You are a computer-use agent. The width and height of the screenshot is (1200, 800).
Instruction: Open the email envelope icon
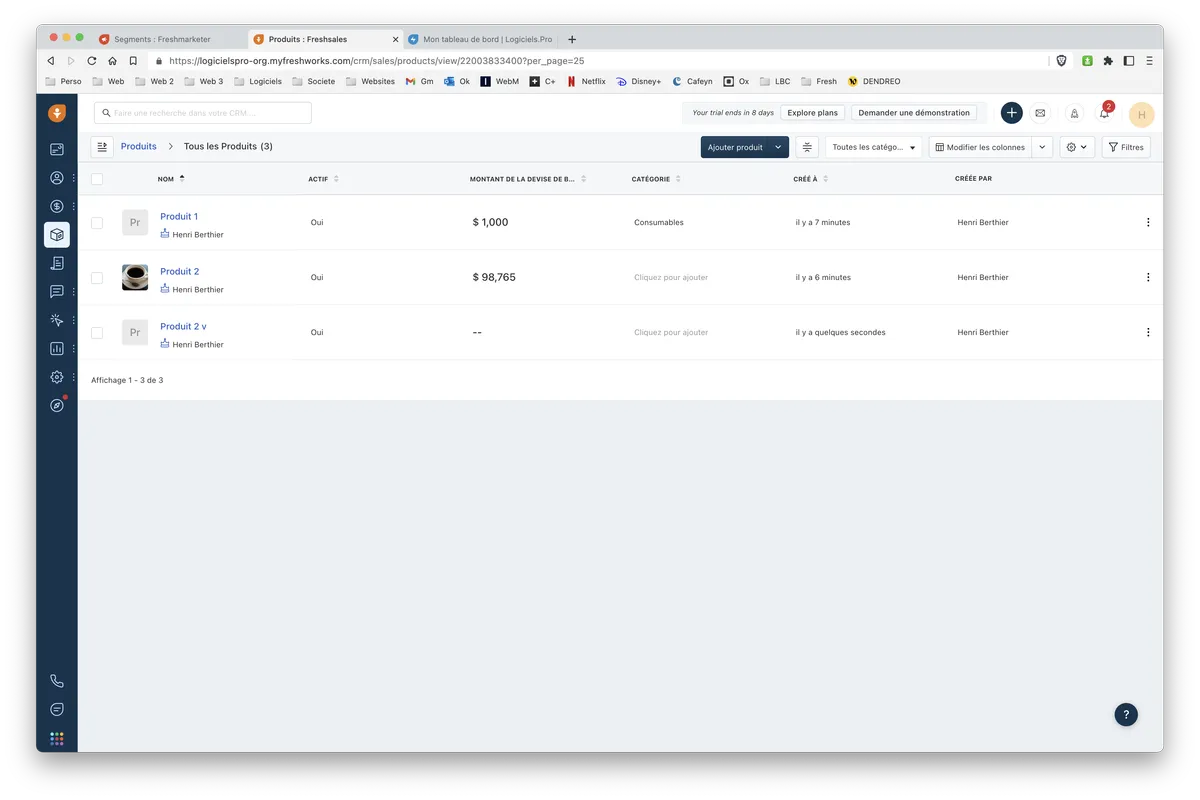coord(1040,113)
